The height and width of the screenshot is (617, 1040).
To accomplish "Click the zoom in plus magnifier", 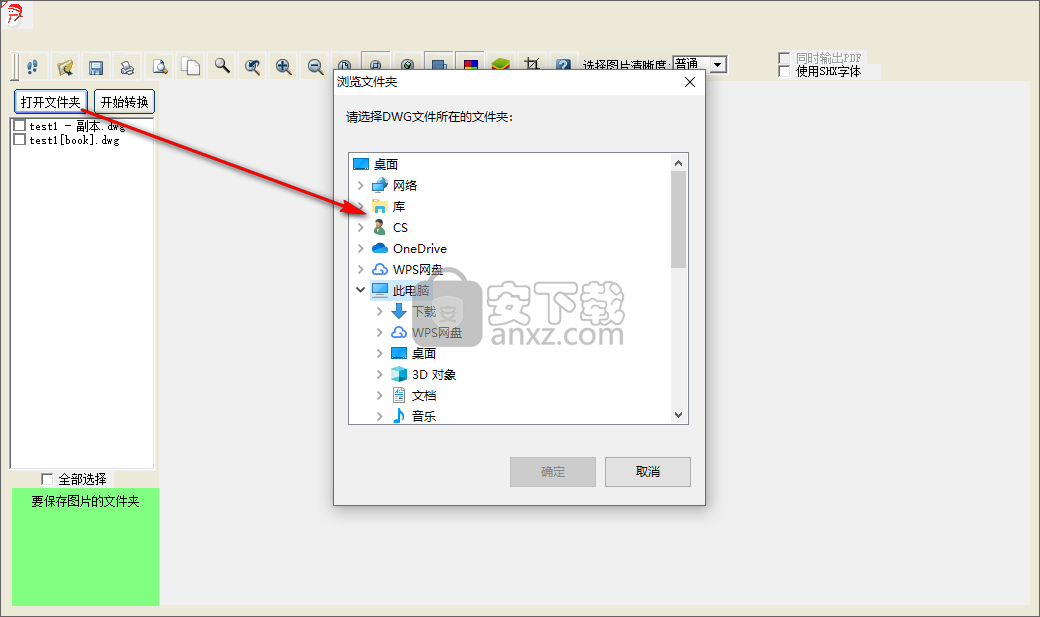I will (284, 66).
